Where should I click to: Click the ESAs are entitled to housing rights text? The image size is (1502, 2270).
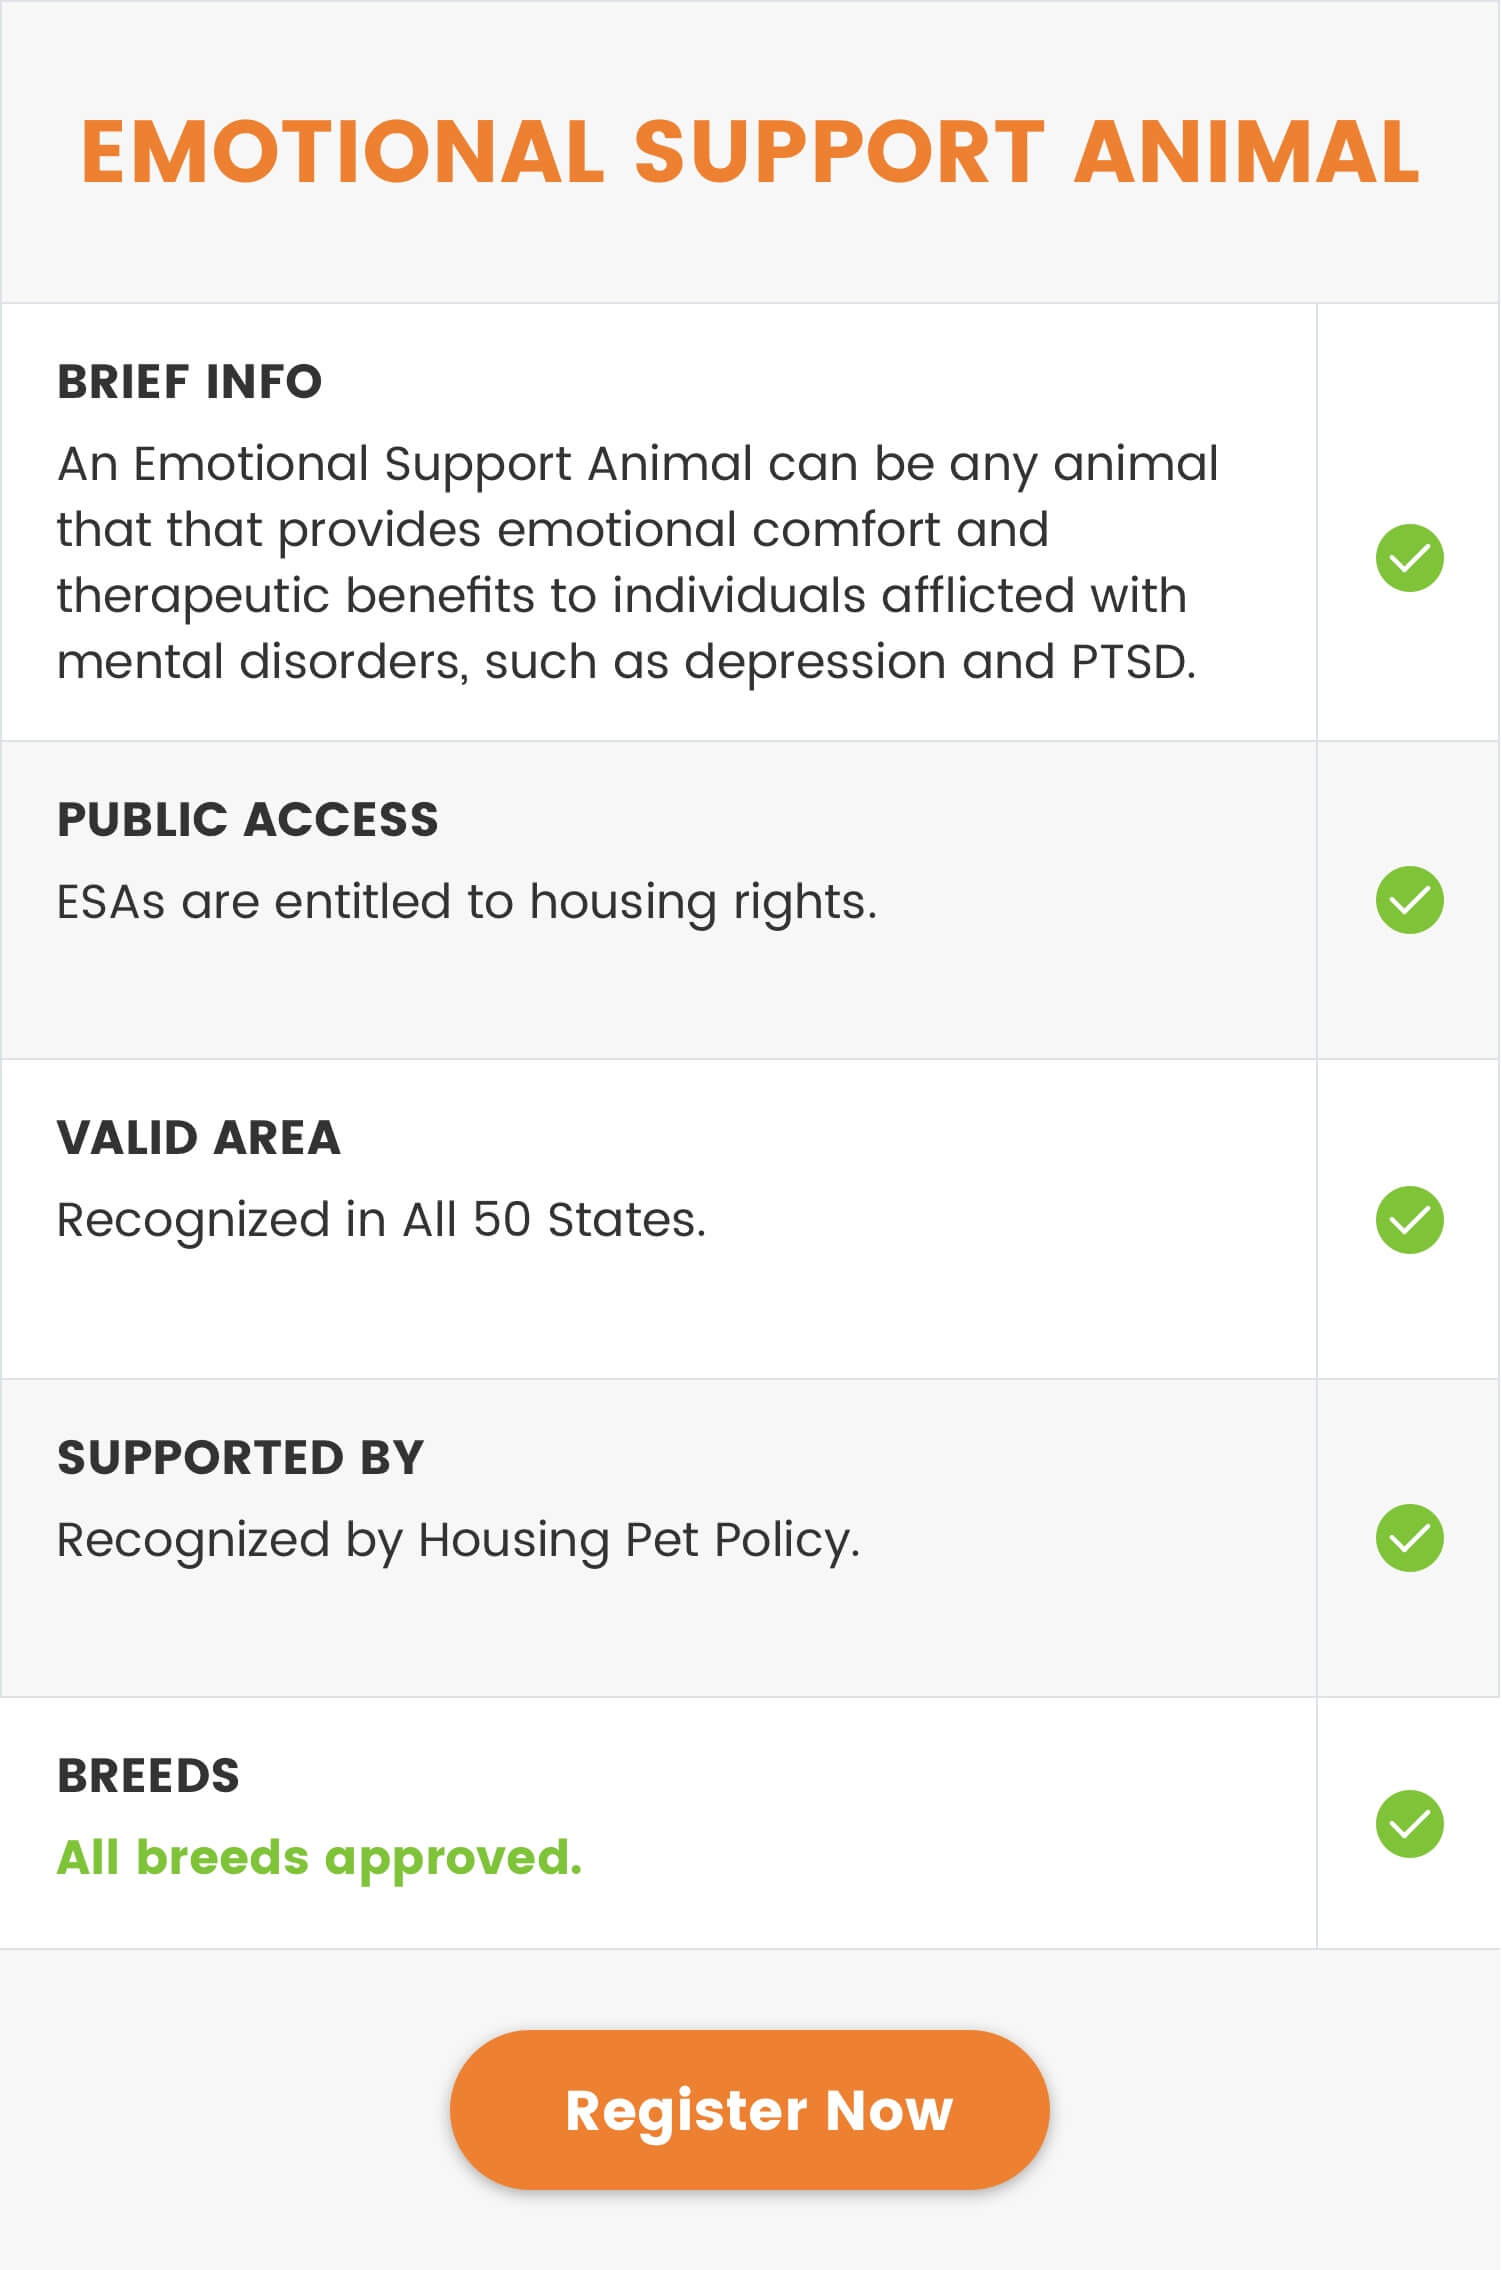point(467,902)
